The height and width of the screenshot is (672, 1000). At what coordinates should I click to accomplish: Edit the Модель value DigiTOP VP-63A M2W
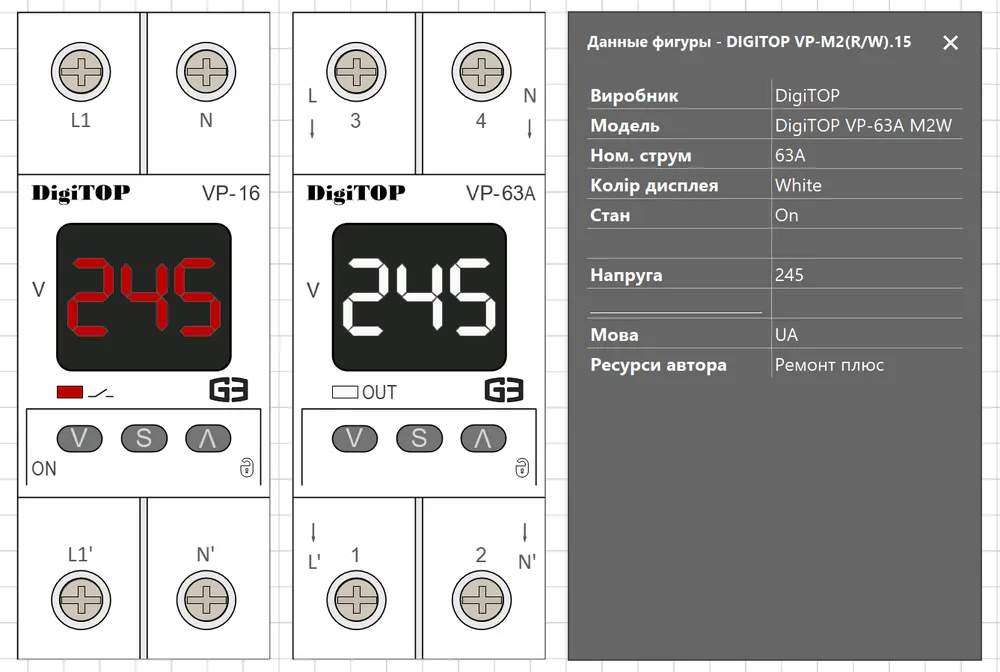coord(867,126)
